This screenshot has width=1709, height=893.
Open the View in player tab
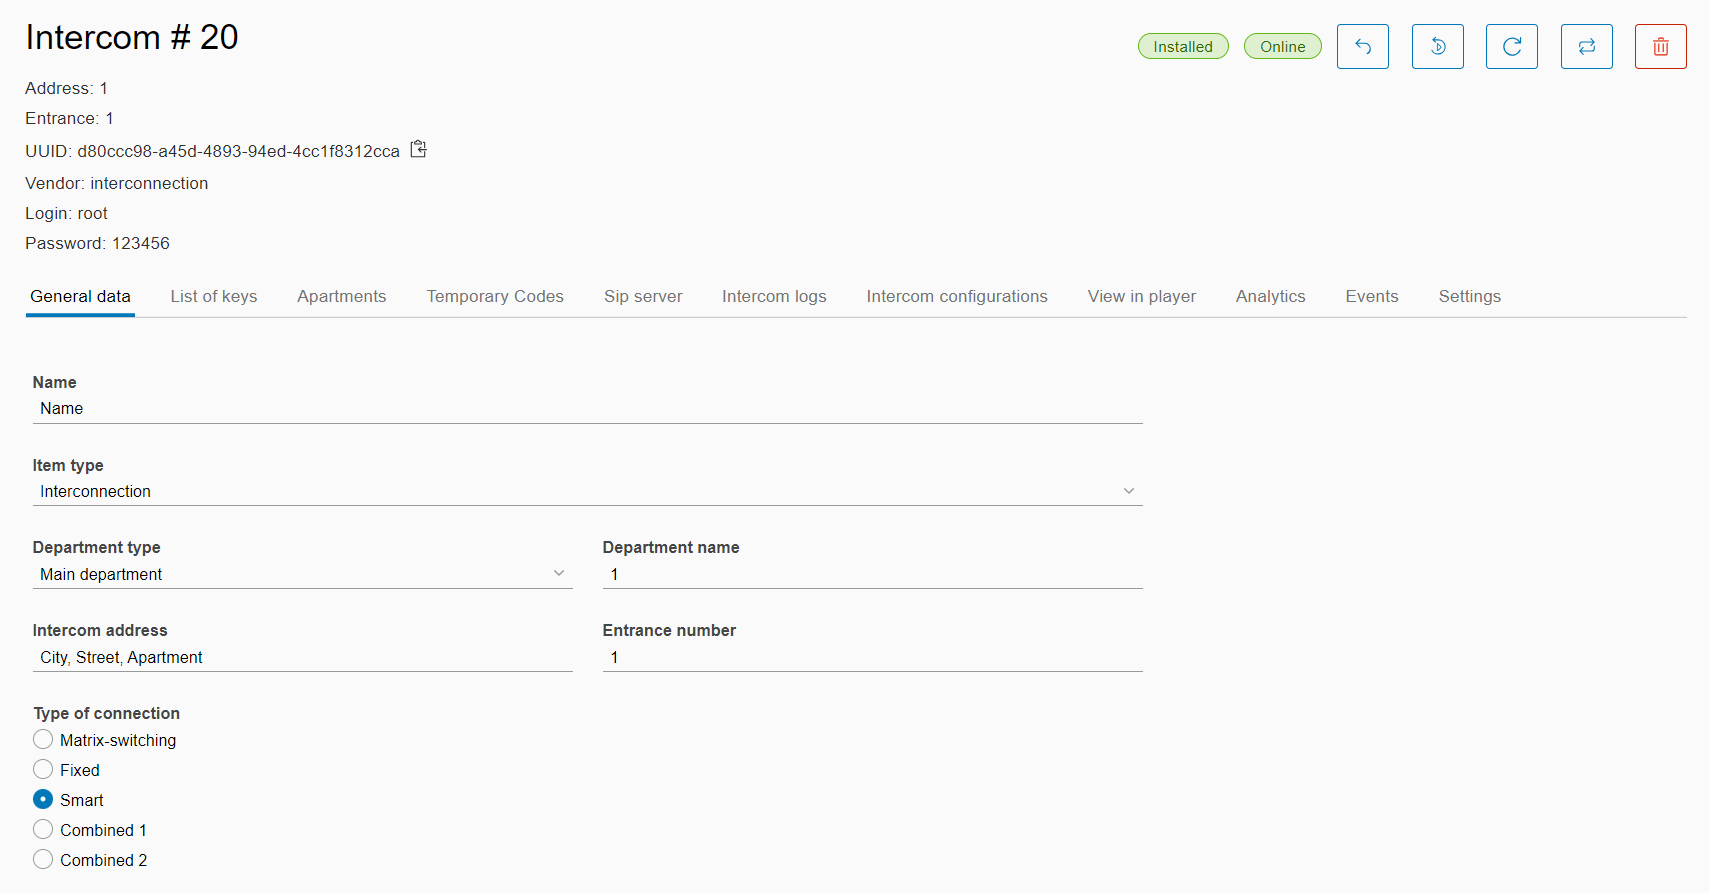point(1141,296)
